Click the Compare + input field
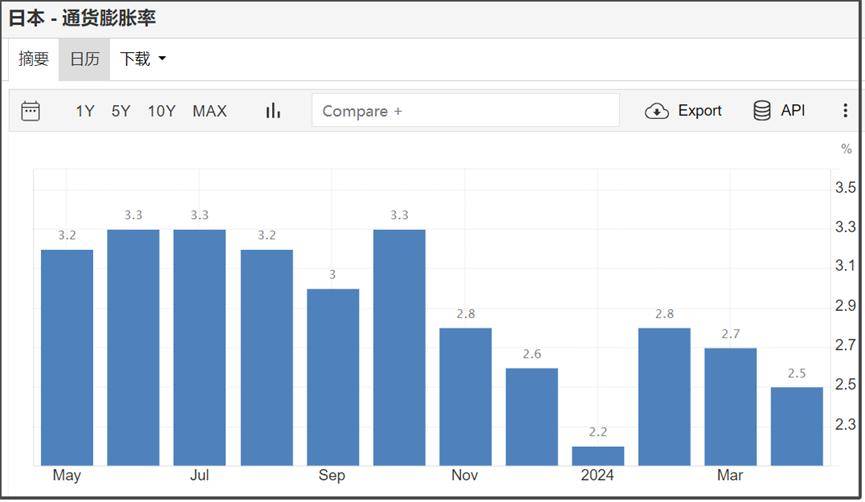This screenshot has width=865, height=502. pos(465,110)
